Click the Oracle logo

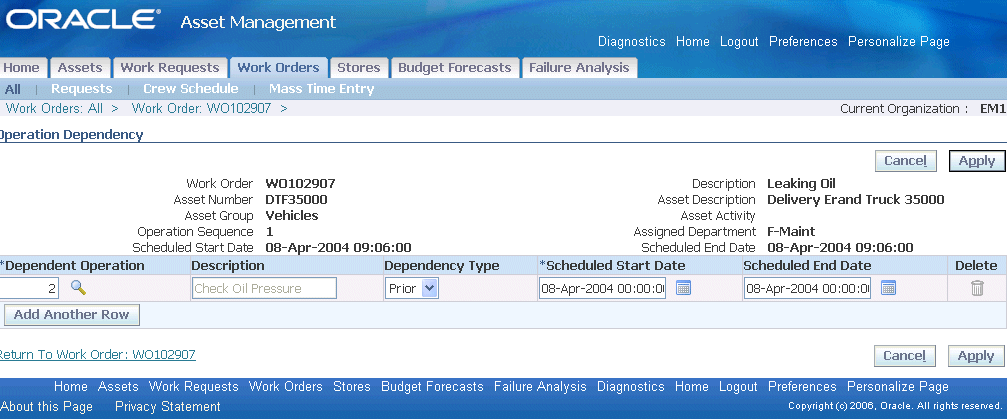pos(83,19)
